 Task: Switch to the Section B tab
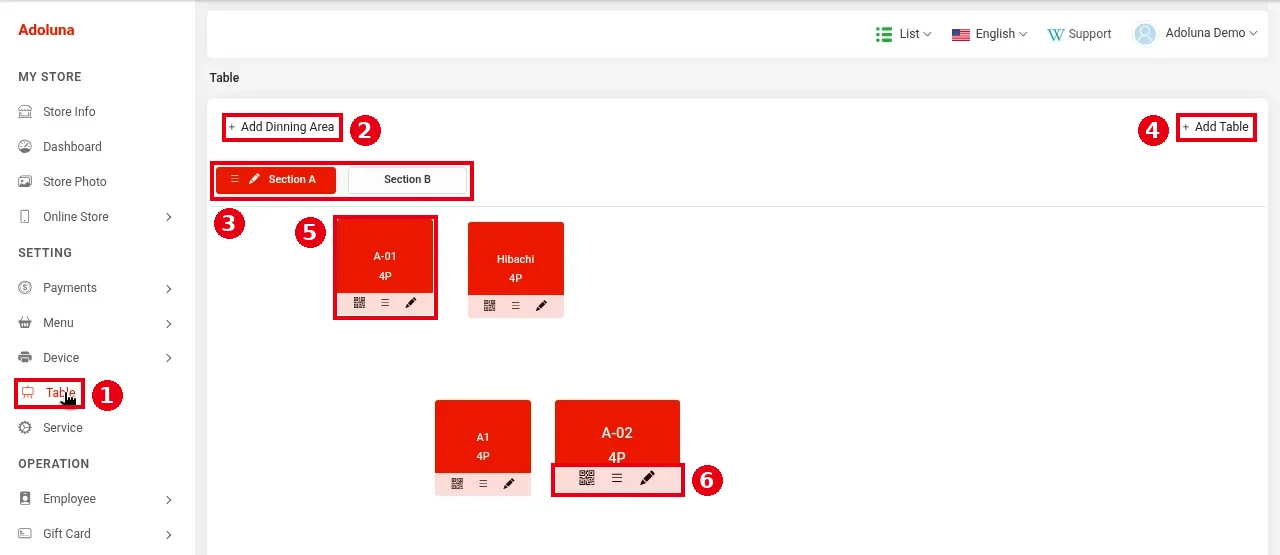click(x=407, y=180)
